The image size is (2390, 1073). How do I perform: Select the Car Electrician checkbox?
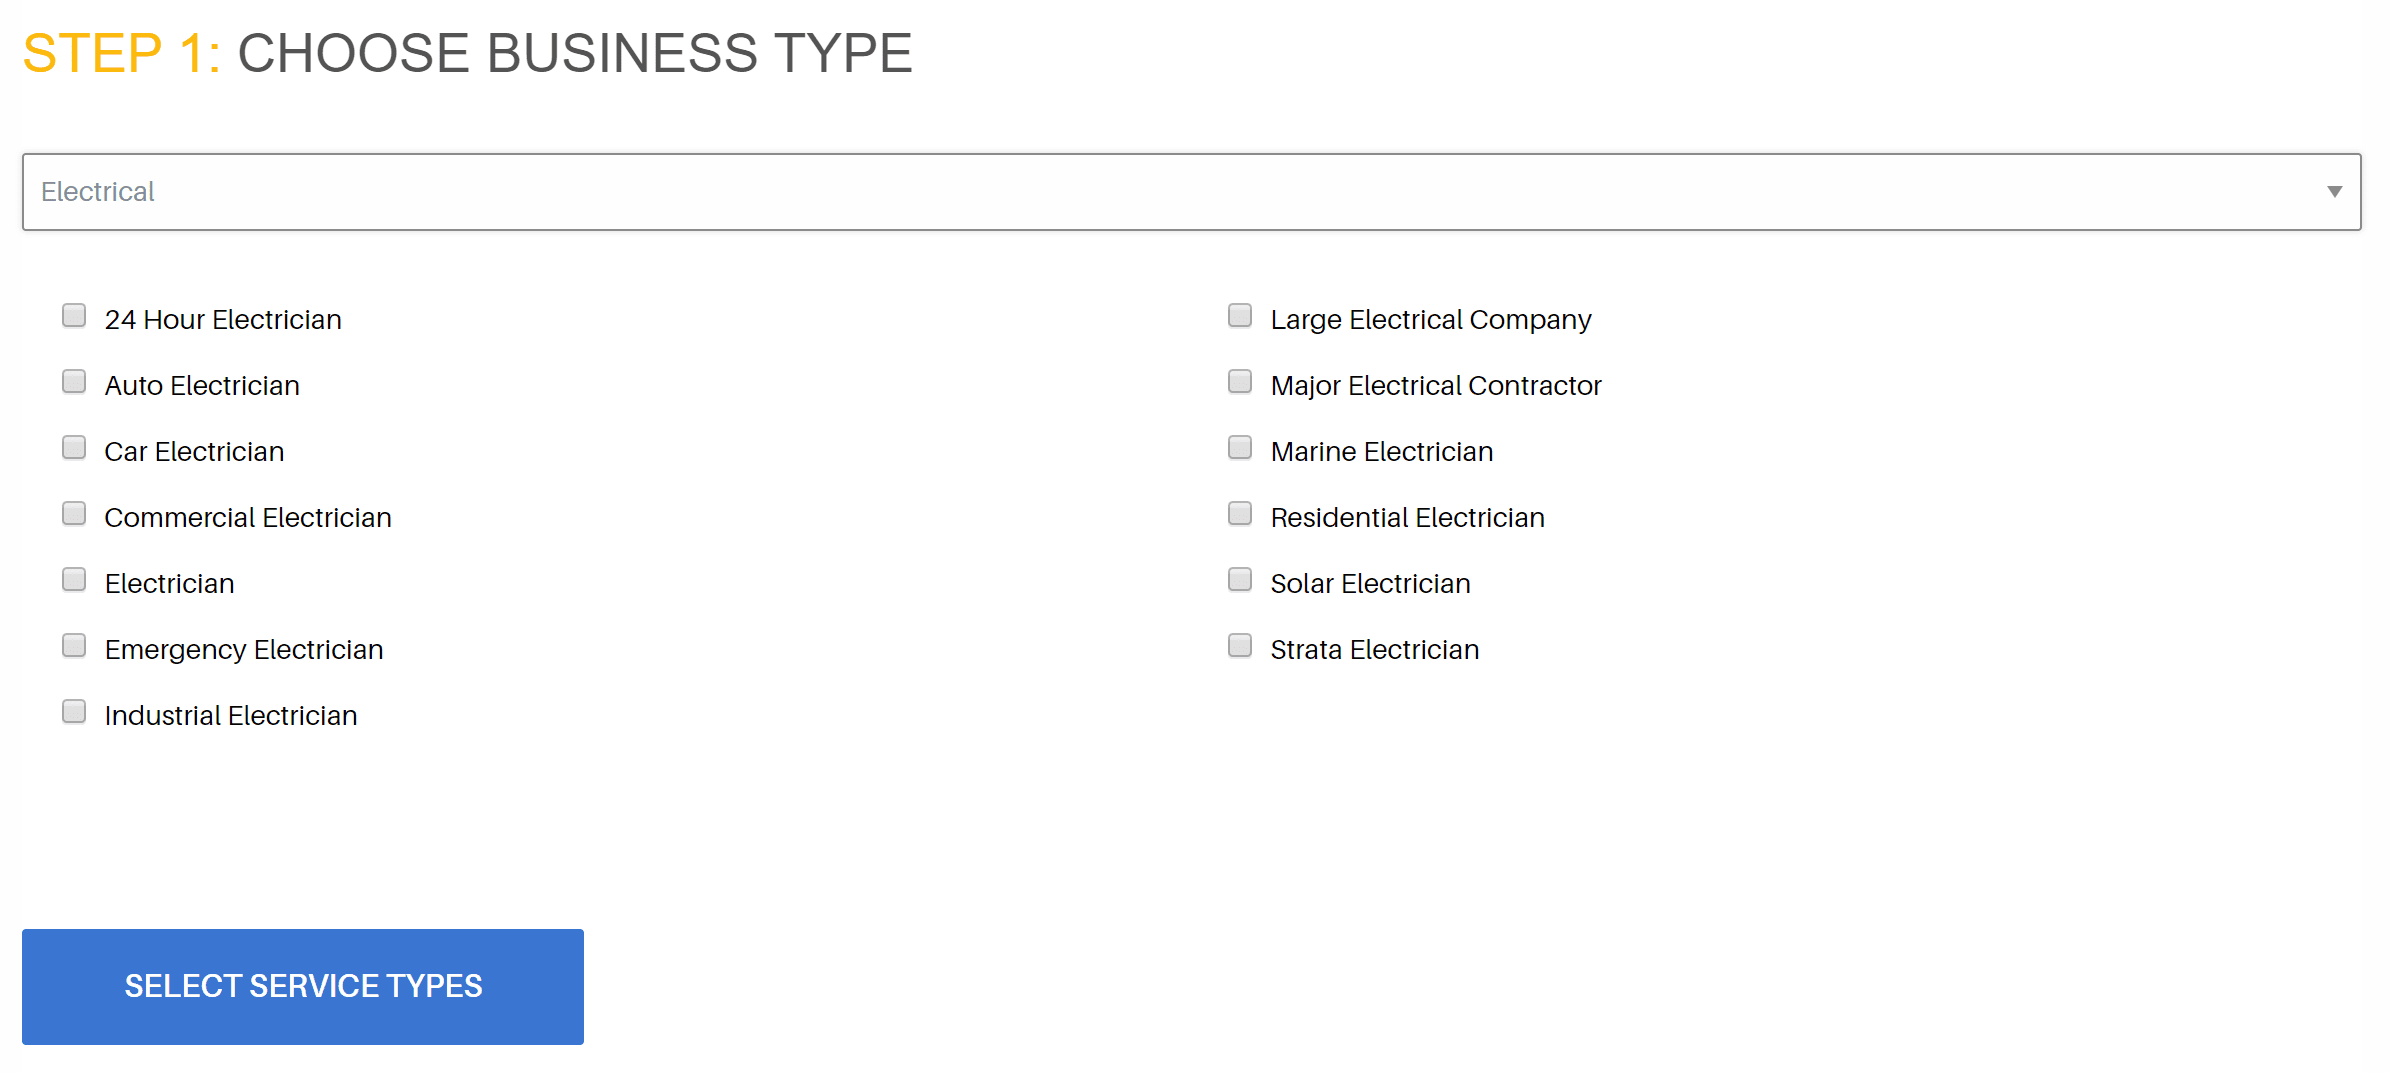(x=74, y=448)
